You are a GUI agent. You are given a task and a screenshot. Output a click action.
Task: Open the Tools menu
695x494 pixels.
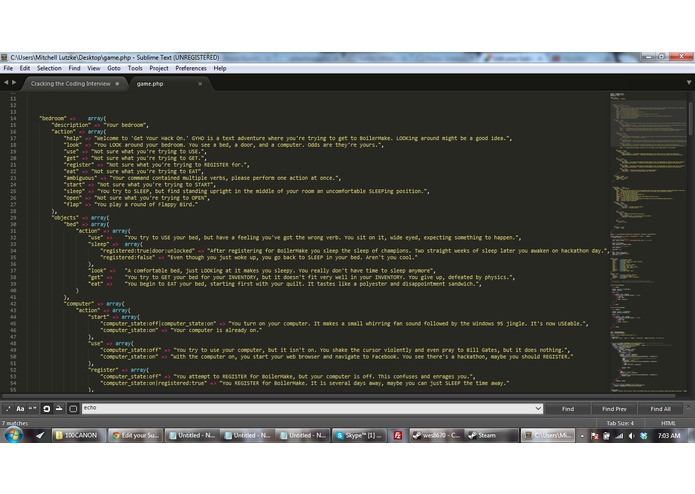pos(135,68)
